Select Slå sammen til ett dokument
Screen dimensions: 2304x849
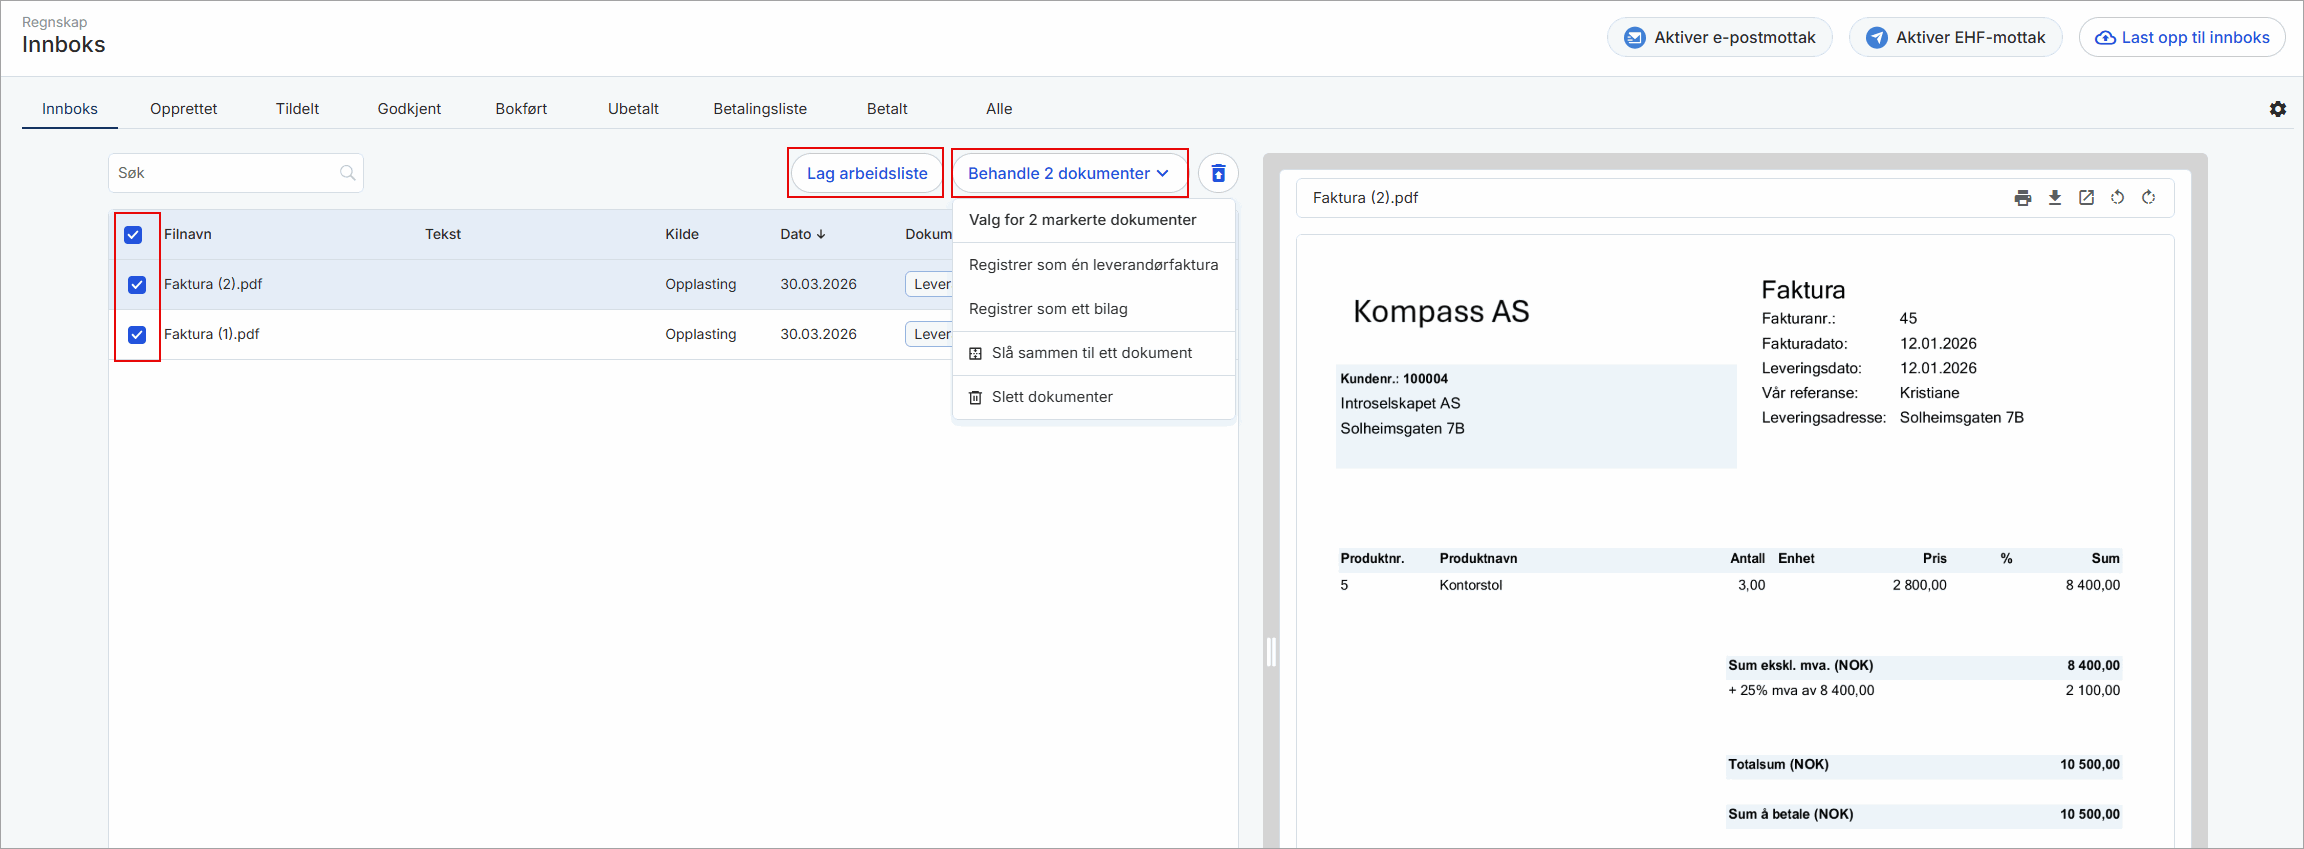(1091, 353)
